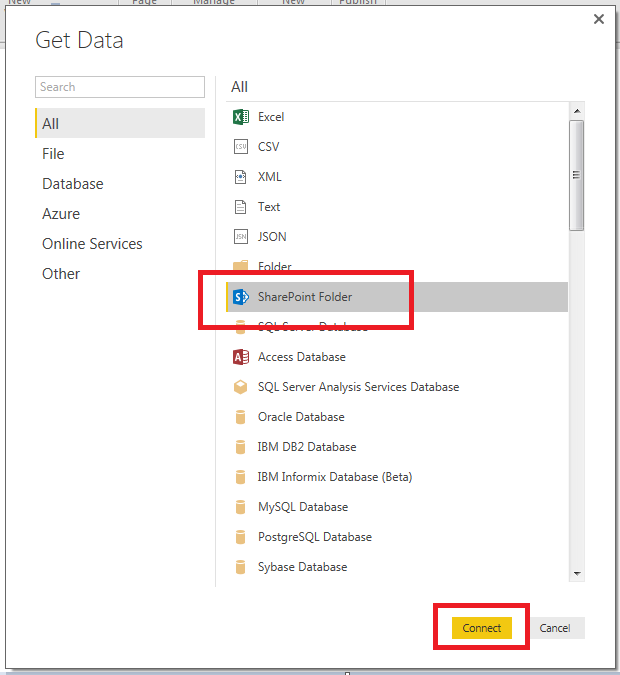Screen dimensions: 620x675
Task: Select MySQL Database entry
Action: coord(397,507)
